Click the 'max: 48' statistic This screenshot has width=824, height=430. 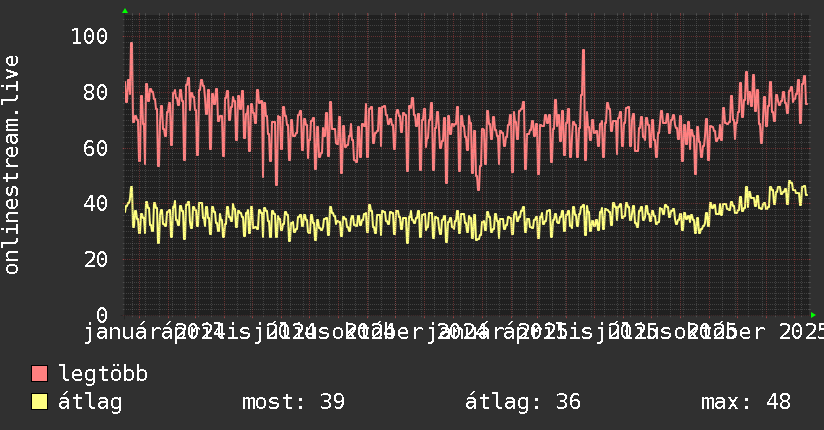tap(746, 402)
